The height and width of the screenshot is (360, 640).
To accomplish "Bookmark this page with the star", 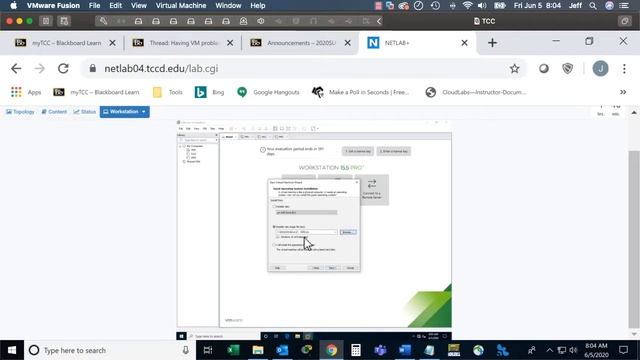I will pos(514,69).
